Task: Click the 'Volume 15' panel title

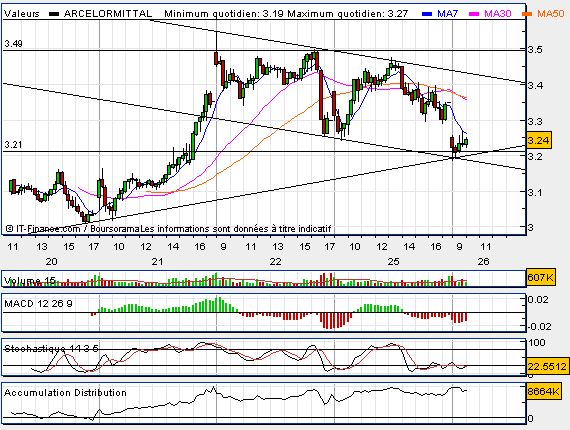Action: point(30,280)
